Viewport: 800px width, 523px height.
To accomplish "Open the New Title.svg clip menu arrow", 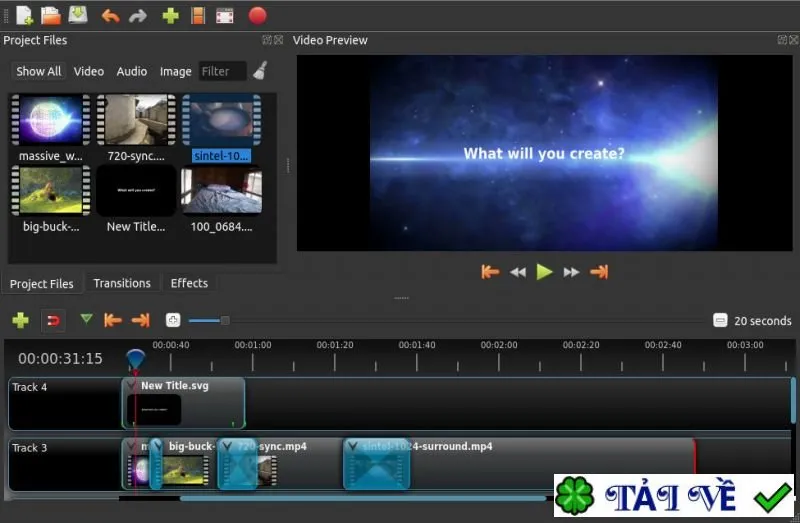I will tap(131, 385).
